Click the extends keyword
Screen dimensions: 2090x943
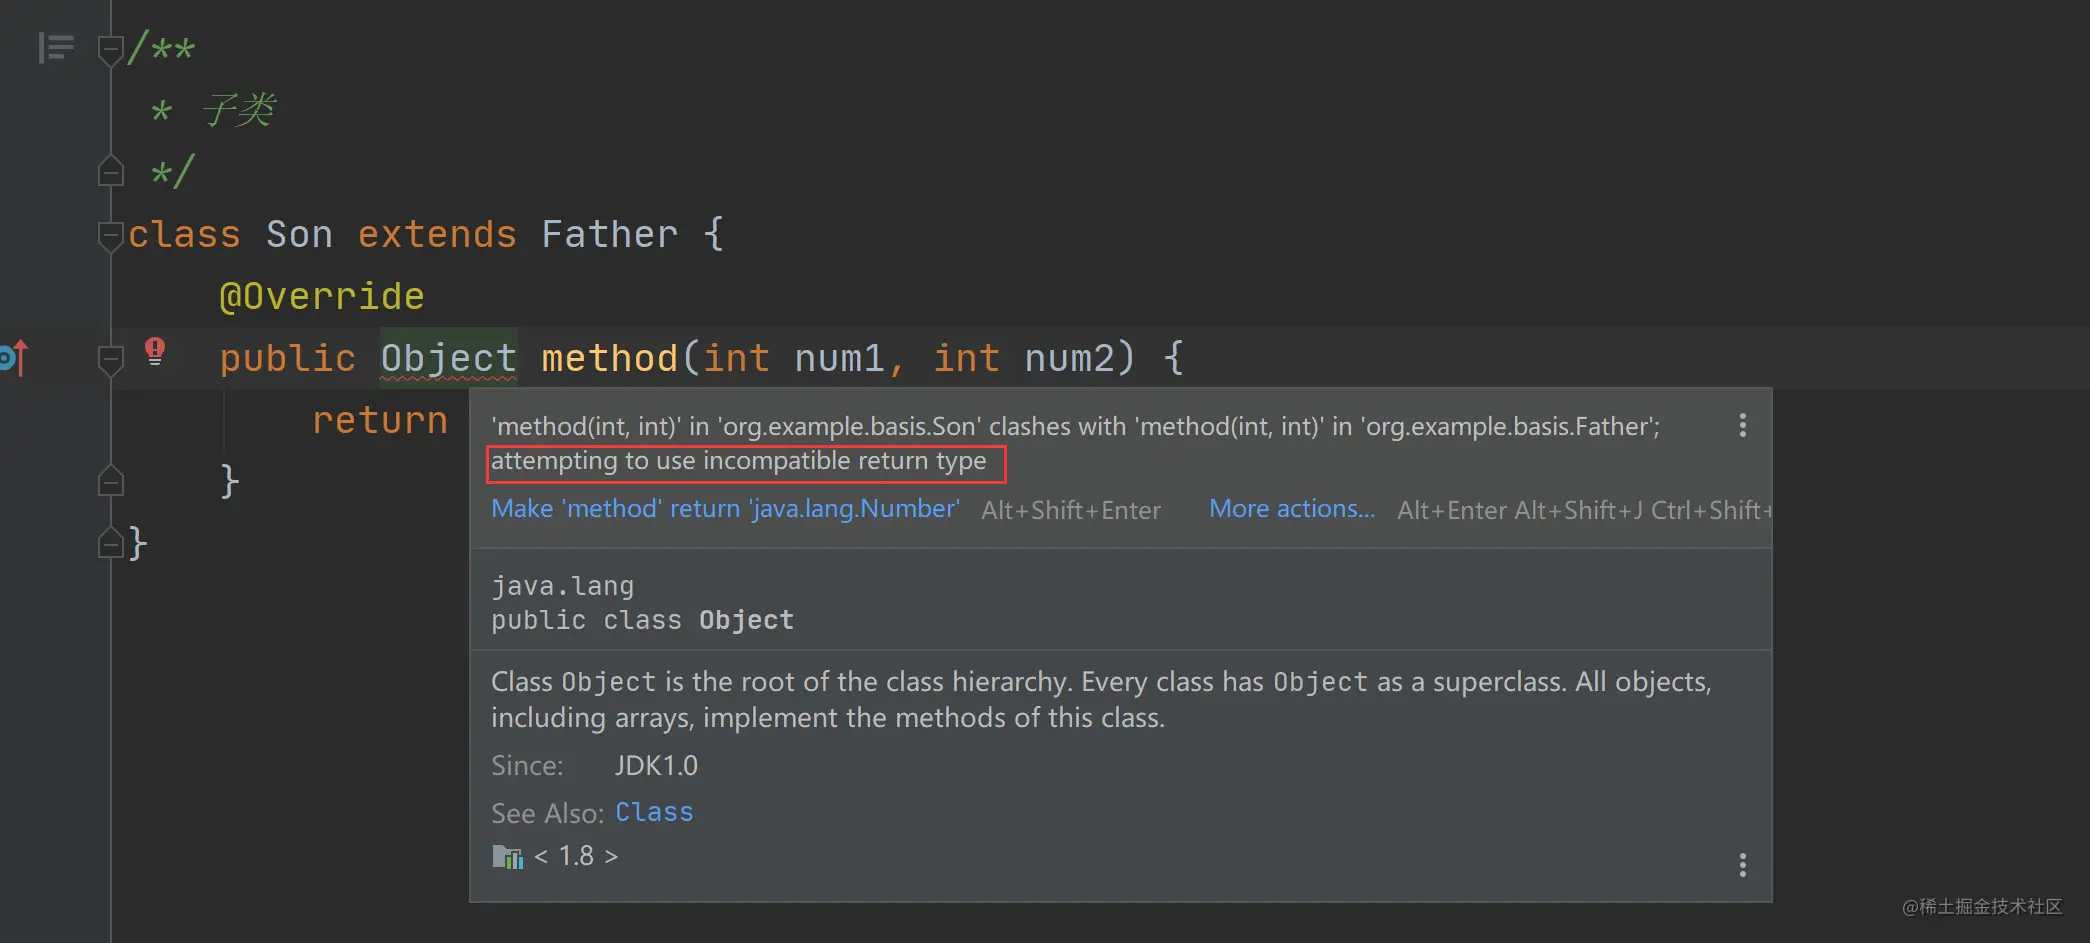[x=437, y=234]
